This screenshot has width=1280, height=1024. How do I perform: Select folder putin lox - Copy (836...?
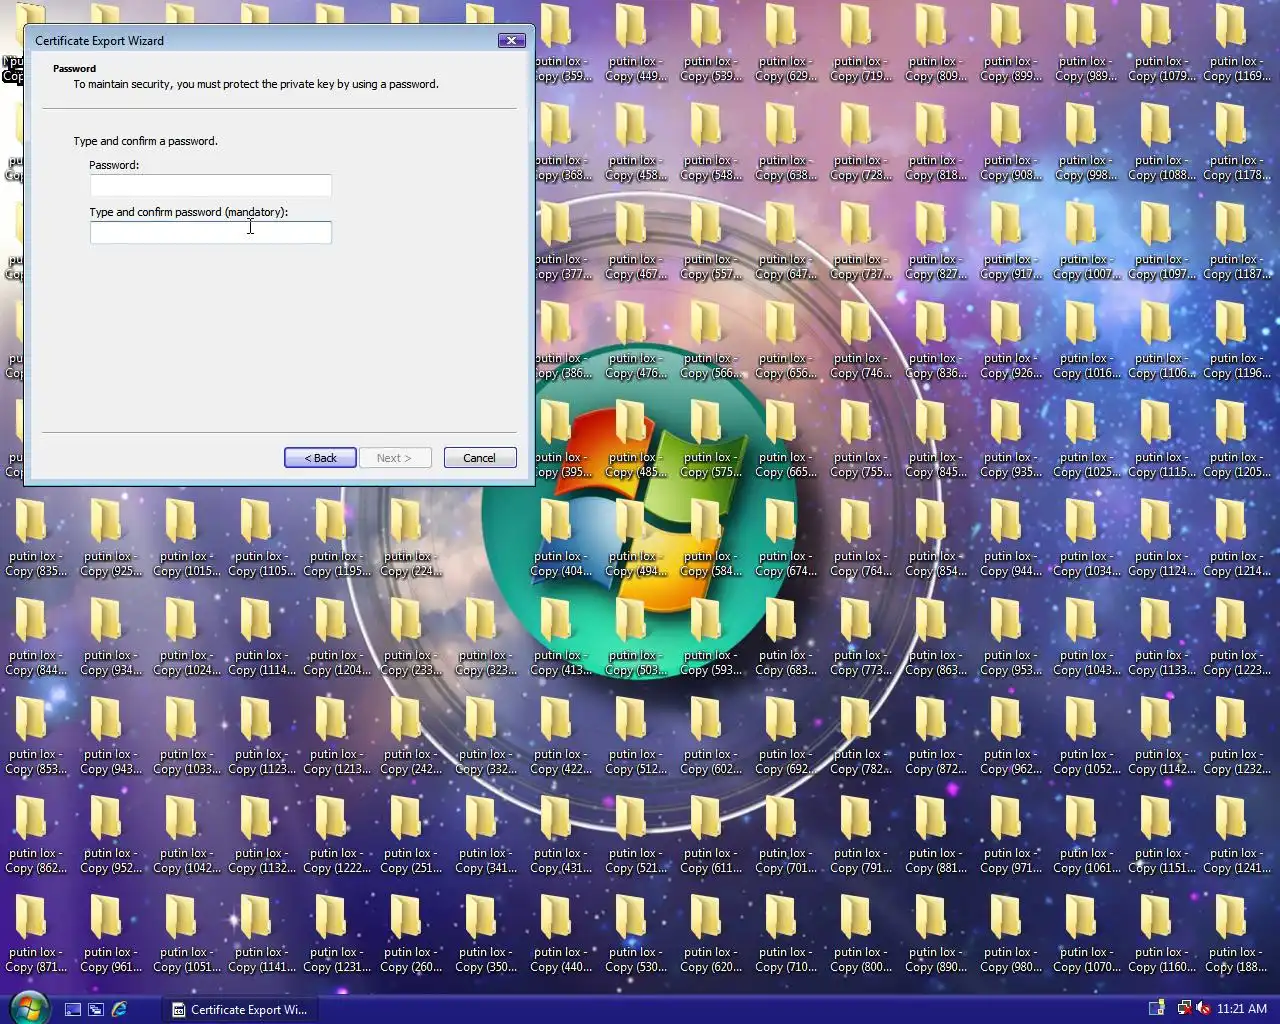[936, 341]
